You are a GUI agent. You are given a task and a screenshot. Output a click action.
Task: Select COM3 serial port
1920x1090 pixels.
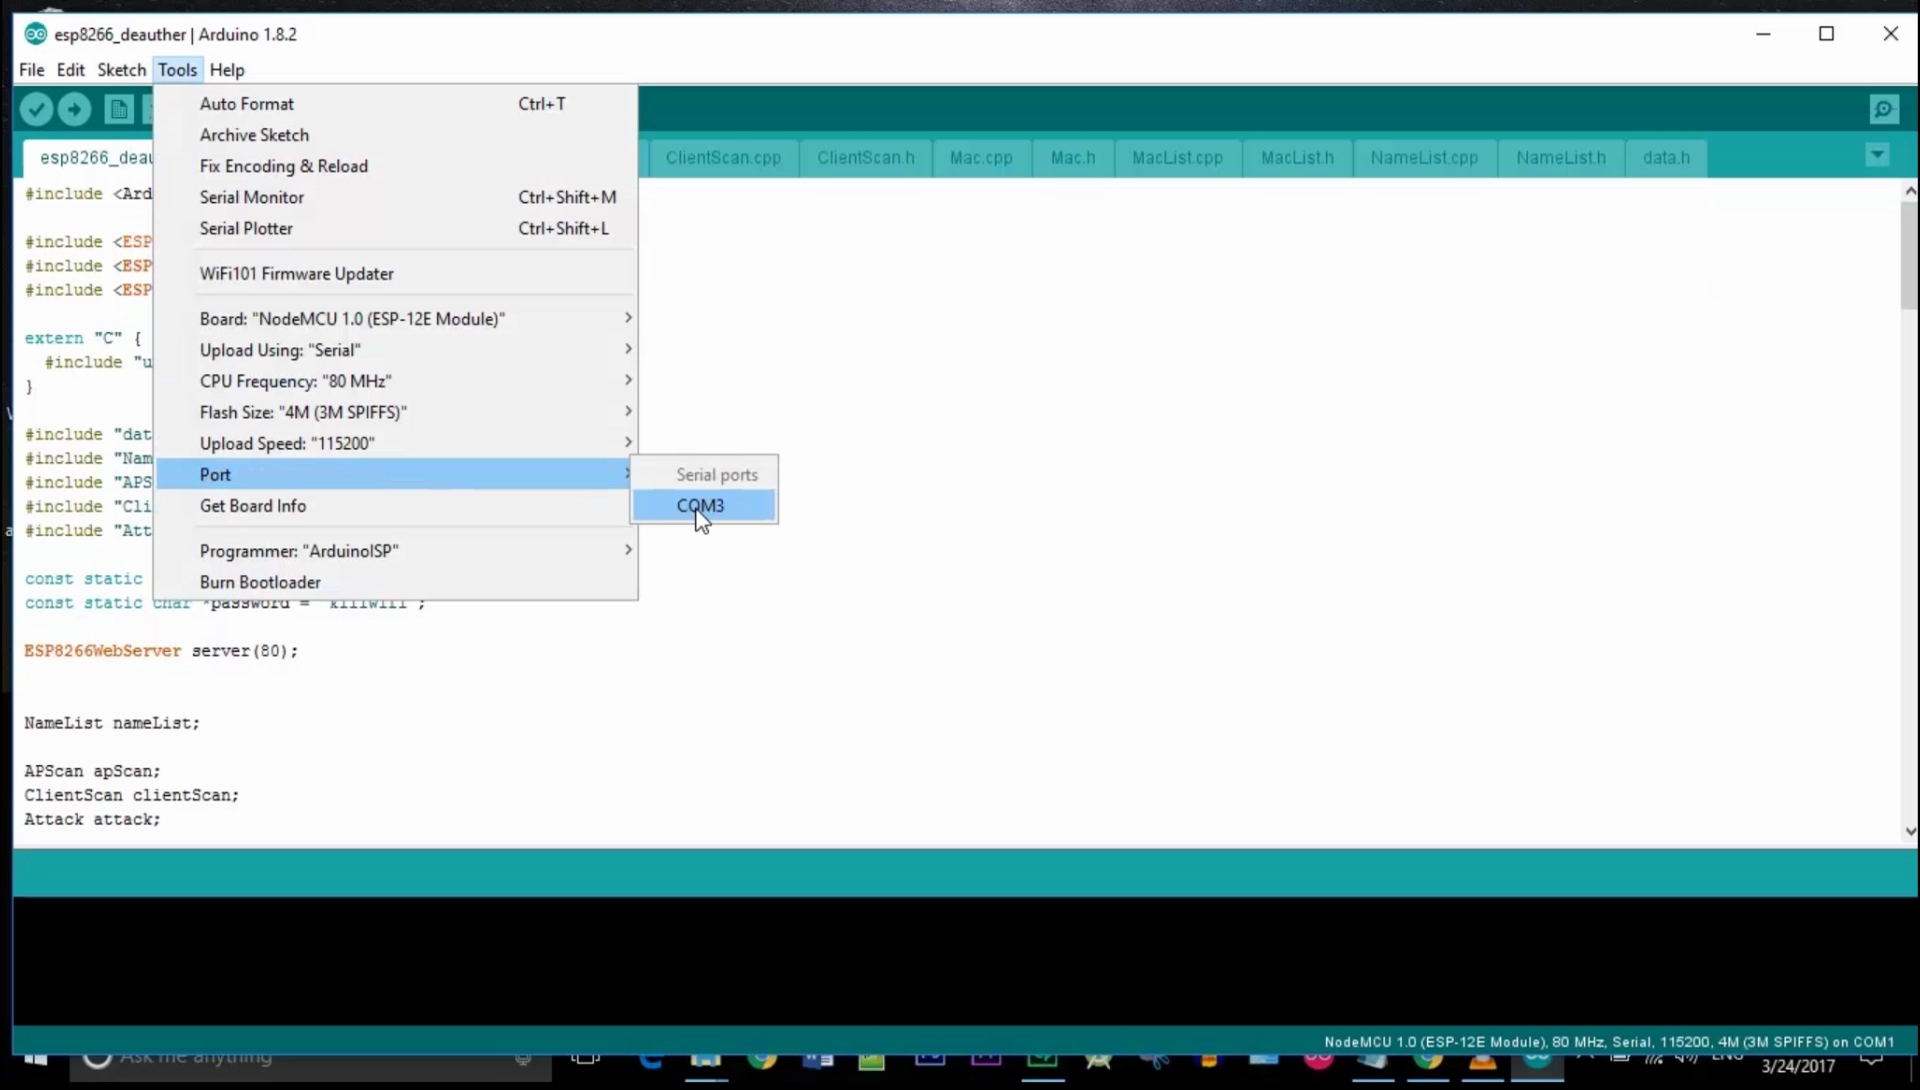click(704, 506)
